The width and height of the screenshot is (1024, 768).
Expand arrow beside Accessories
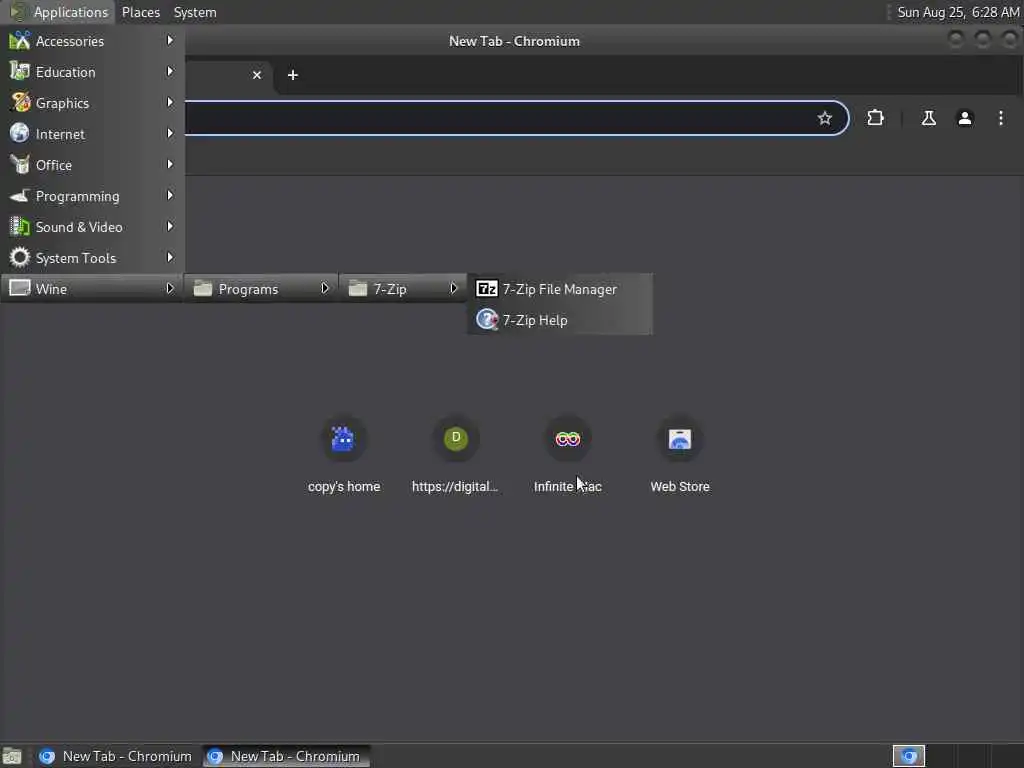[170, 40]
